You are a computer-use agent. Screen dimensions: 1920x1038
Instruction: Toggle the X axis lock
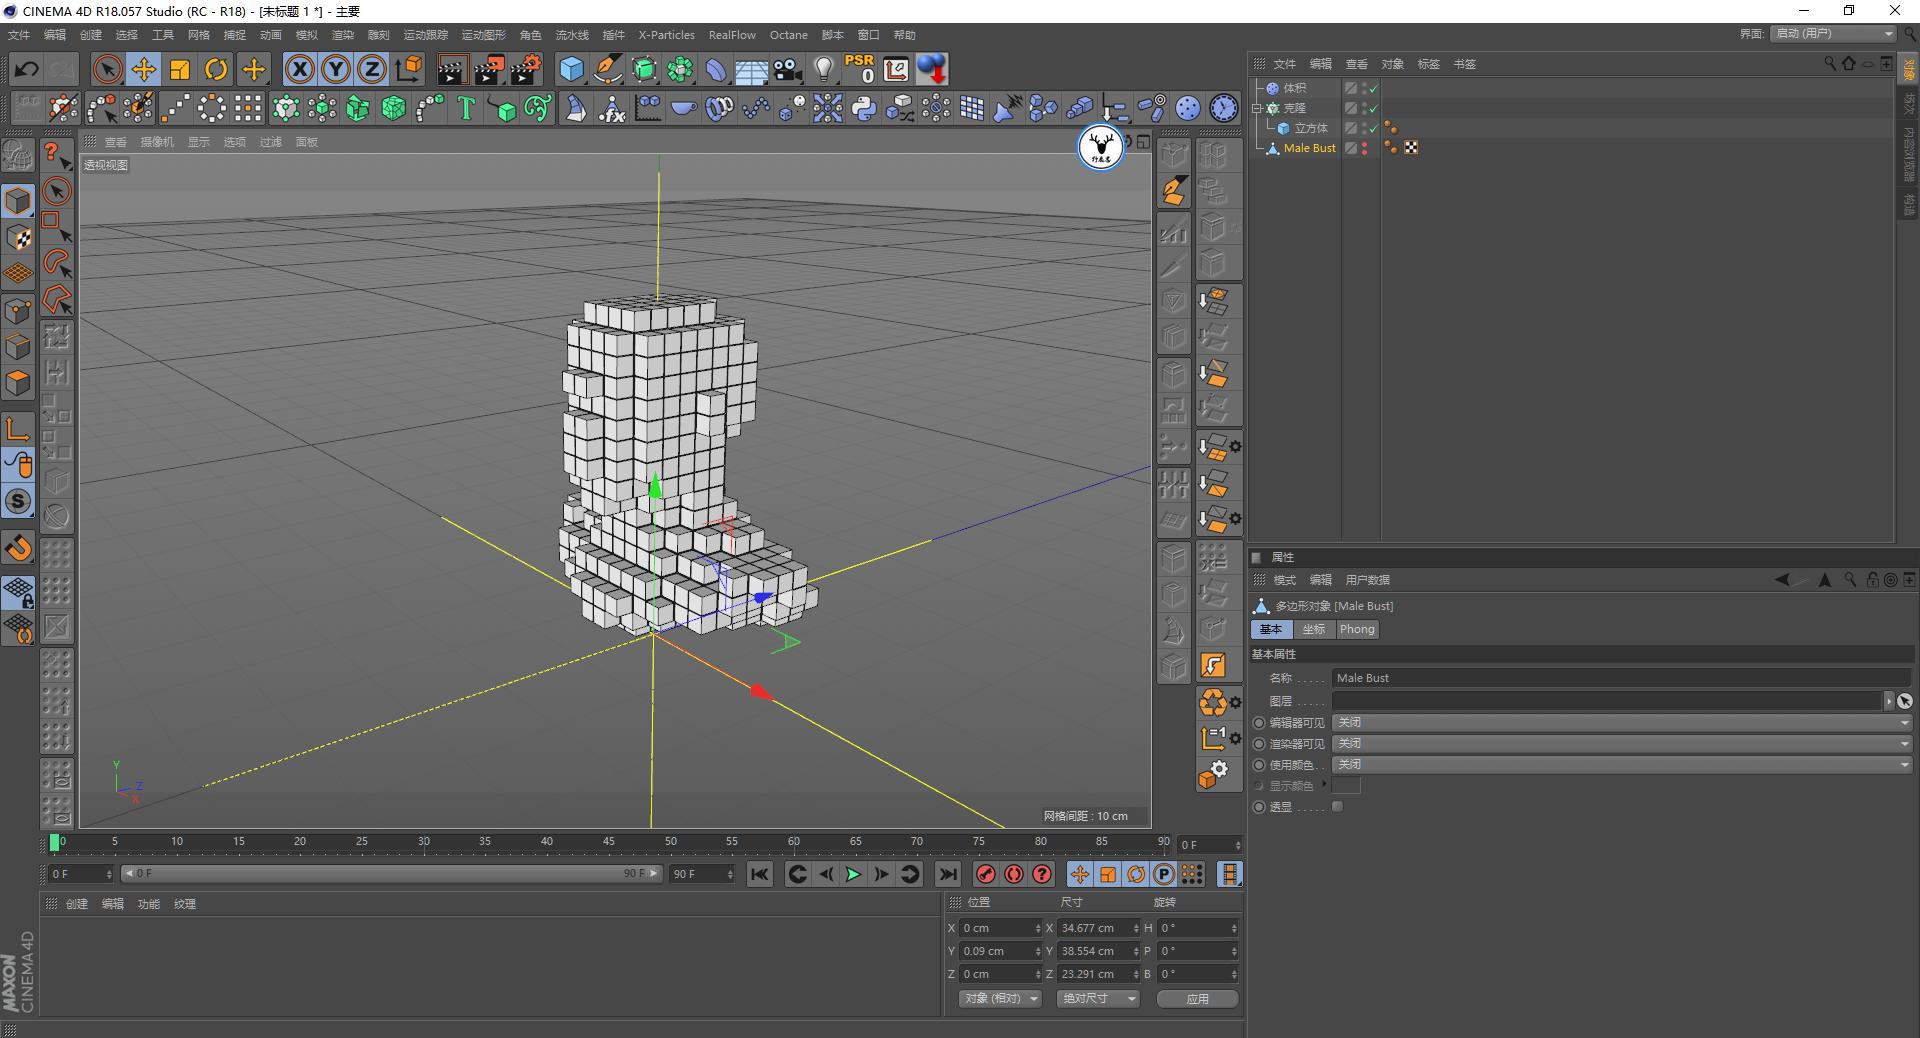pos(299,69)
